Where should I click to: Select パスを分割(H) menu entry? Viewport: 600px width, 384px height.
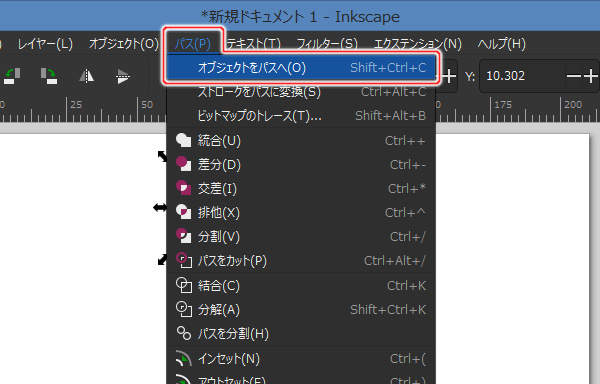tap(301, 334)
